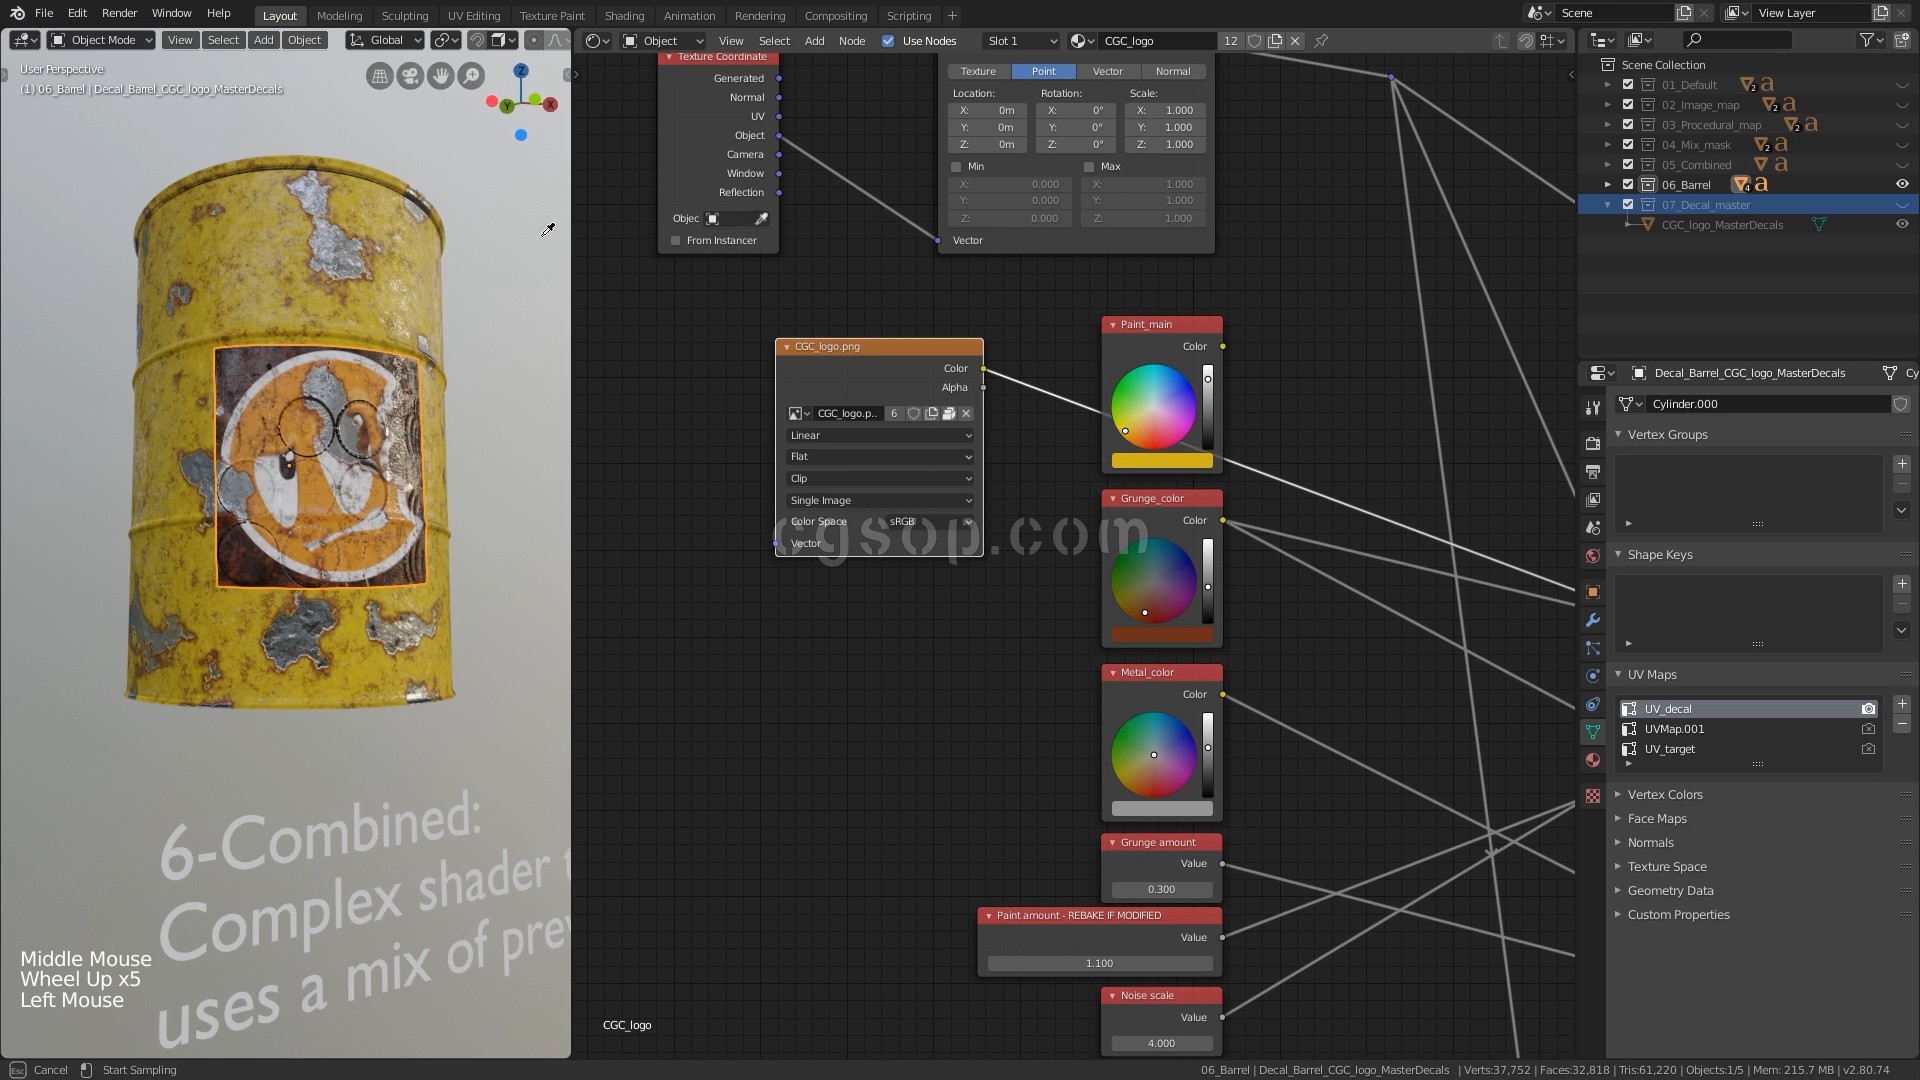The height and width of the screenshot is (1080, 1920).
Task: Add a new UV map
Action: click(x=1902, y=705)
